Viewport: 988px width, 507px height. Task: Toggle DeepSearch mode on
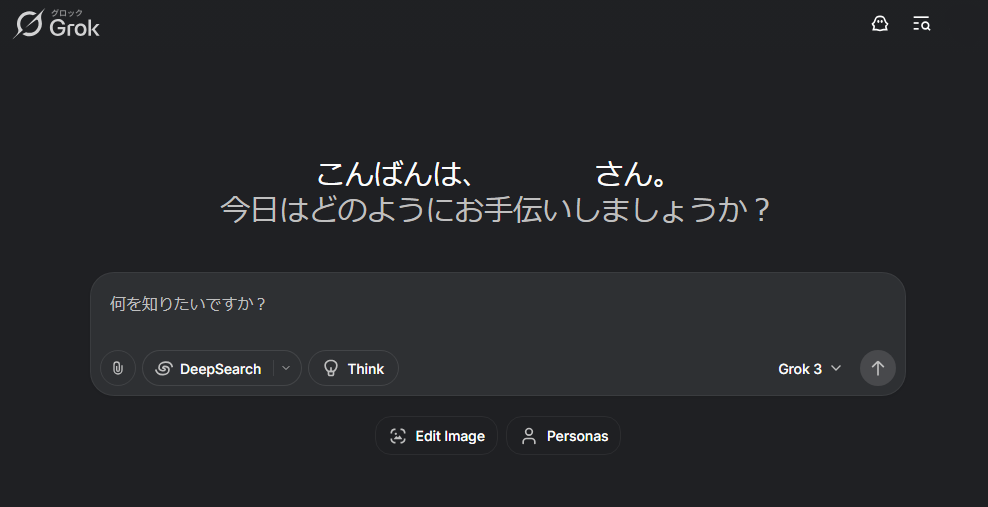click(x=209, y=368)
